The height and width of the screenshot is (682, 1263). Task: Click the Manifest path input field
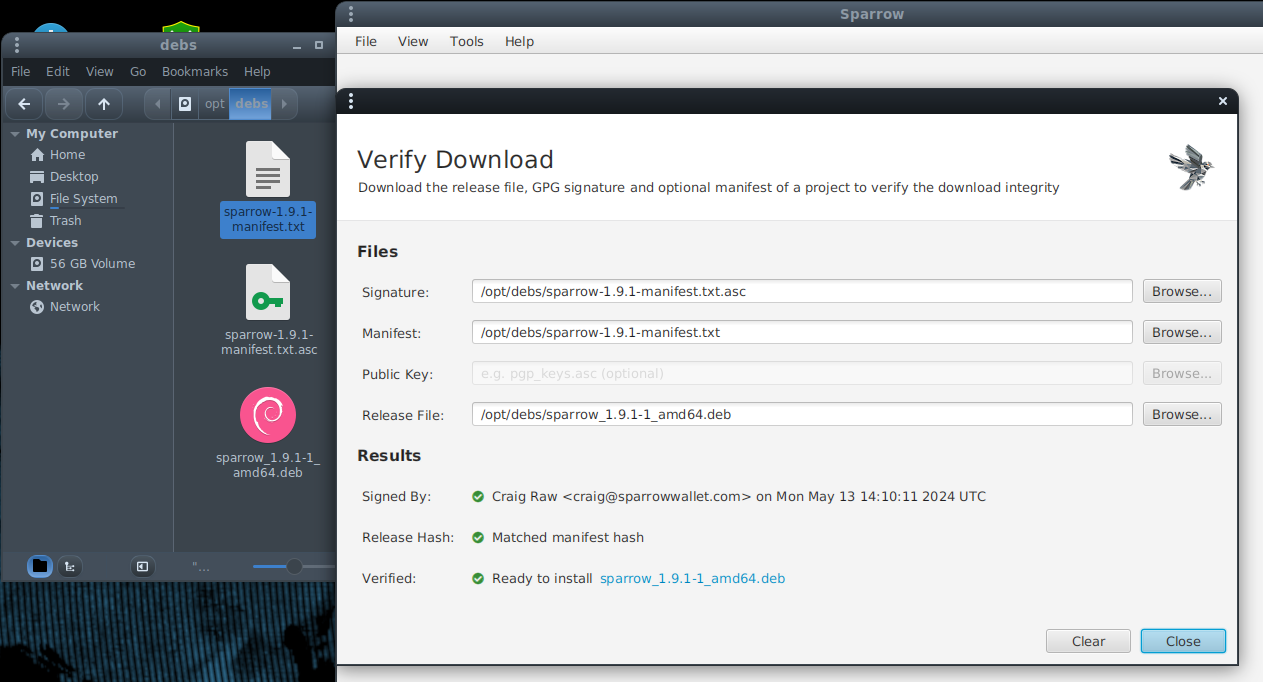(x=801, y=332)
